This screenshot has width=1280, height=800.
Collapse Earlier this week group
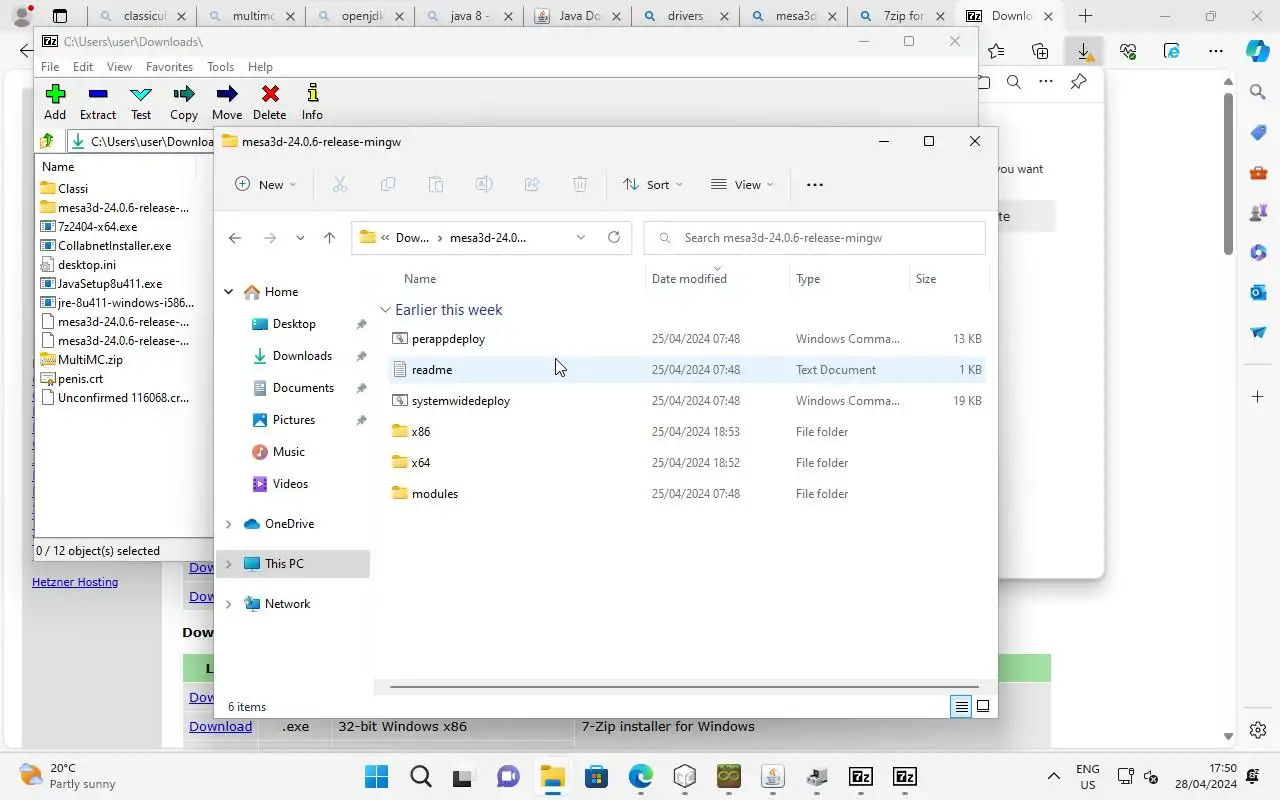pyautogui.click(x=385, y=310)
